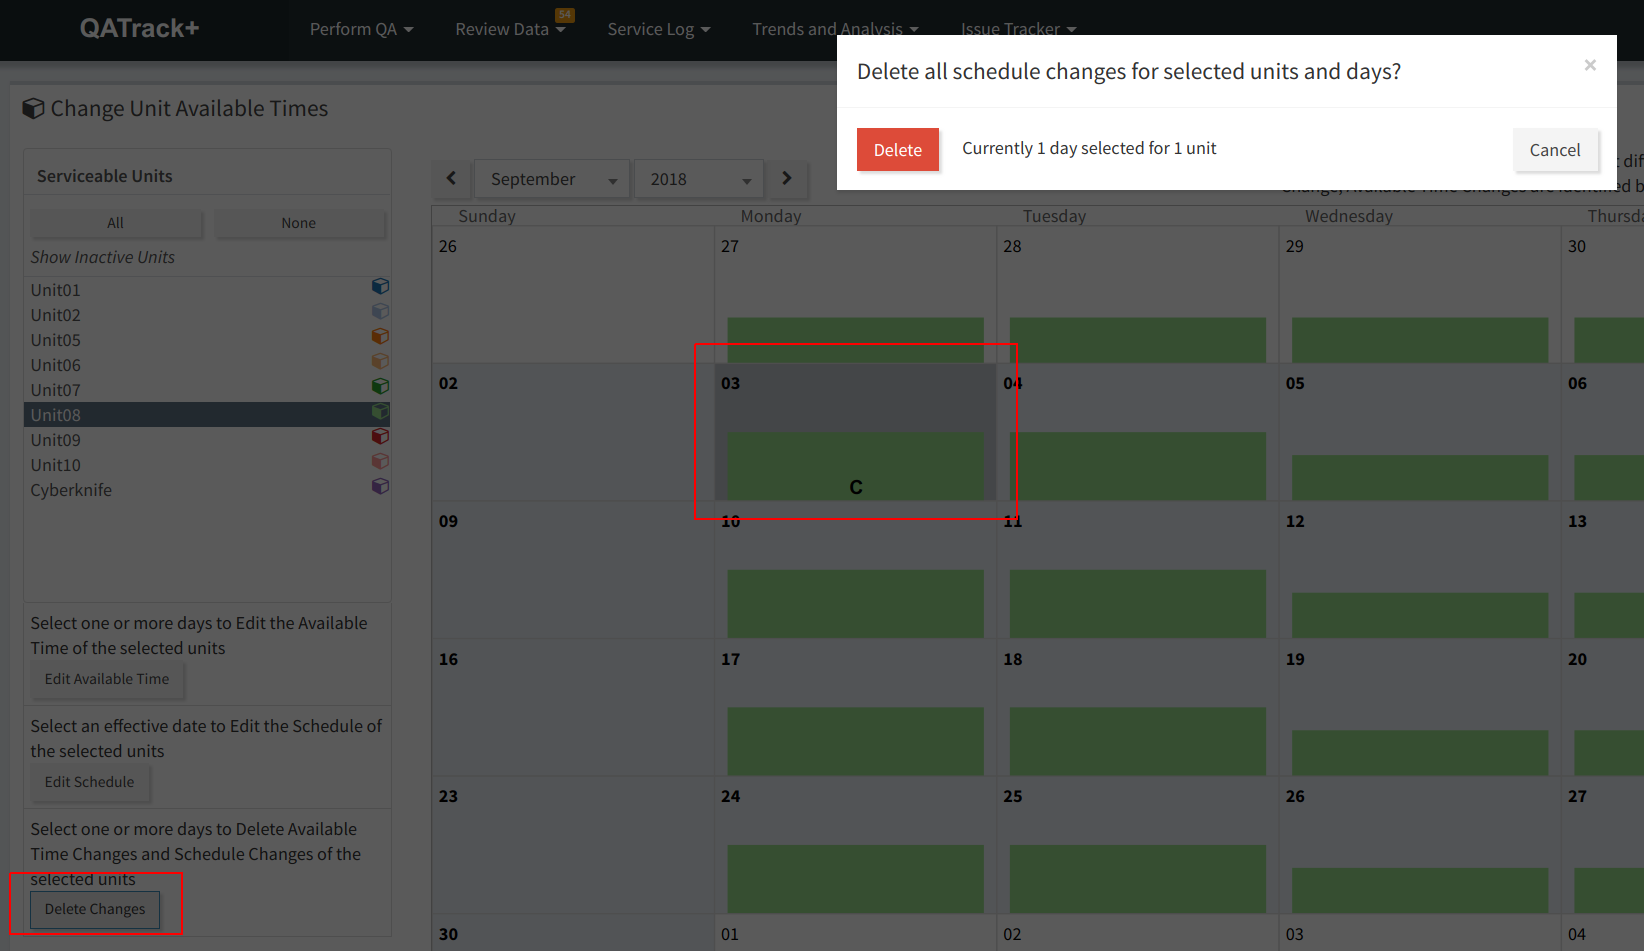Select calendar day Wednesday 19
The width and height of the screenshot is (1644, 951).
coord(1419,707)
